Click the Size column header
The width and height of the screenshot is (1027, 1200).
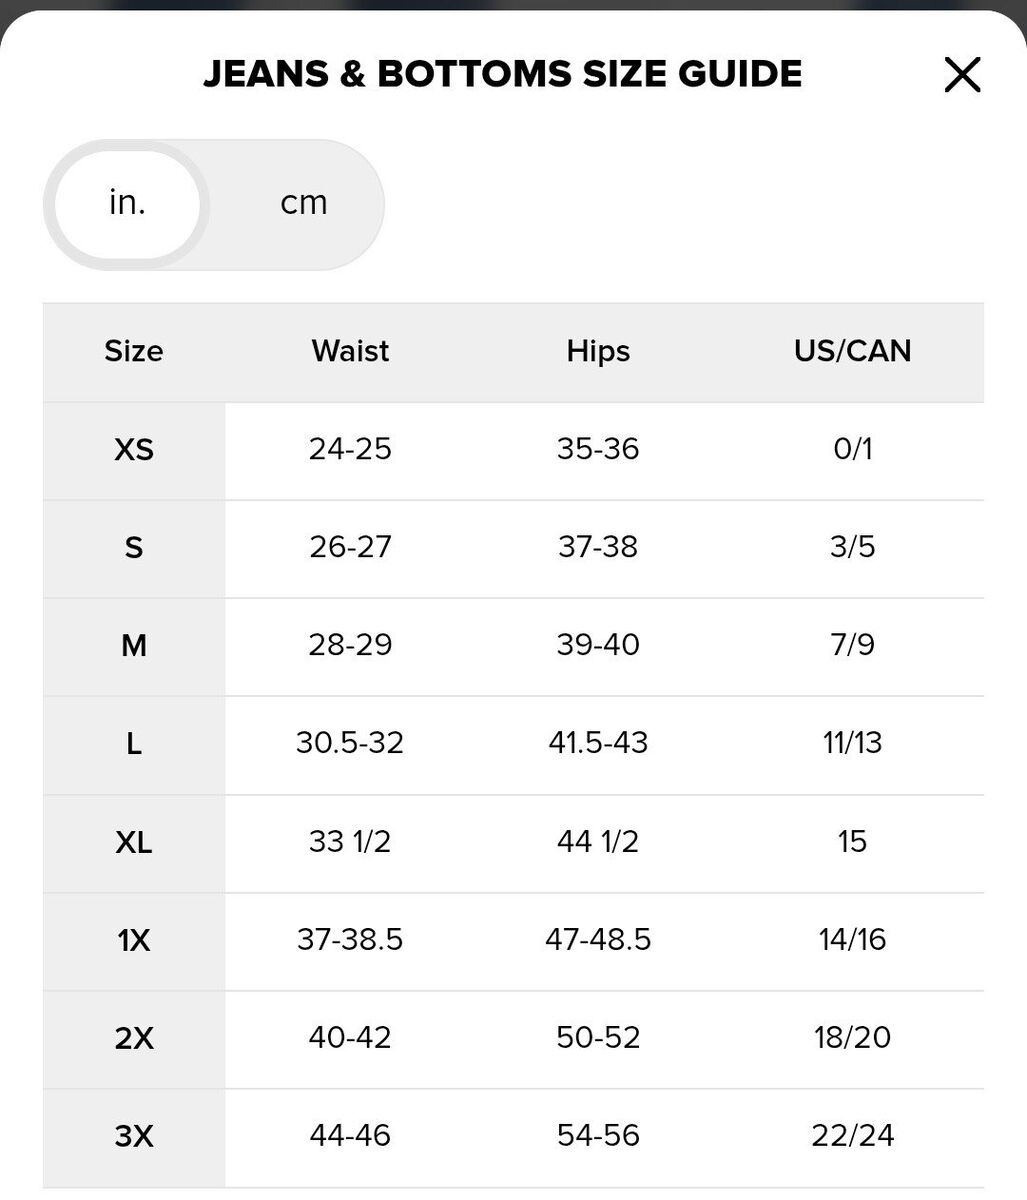134,351
